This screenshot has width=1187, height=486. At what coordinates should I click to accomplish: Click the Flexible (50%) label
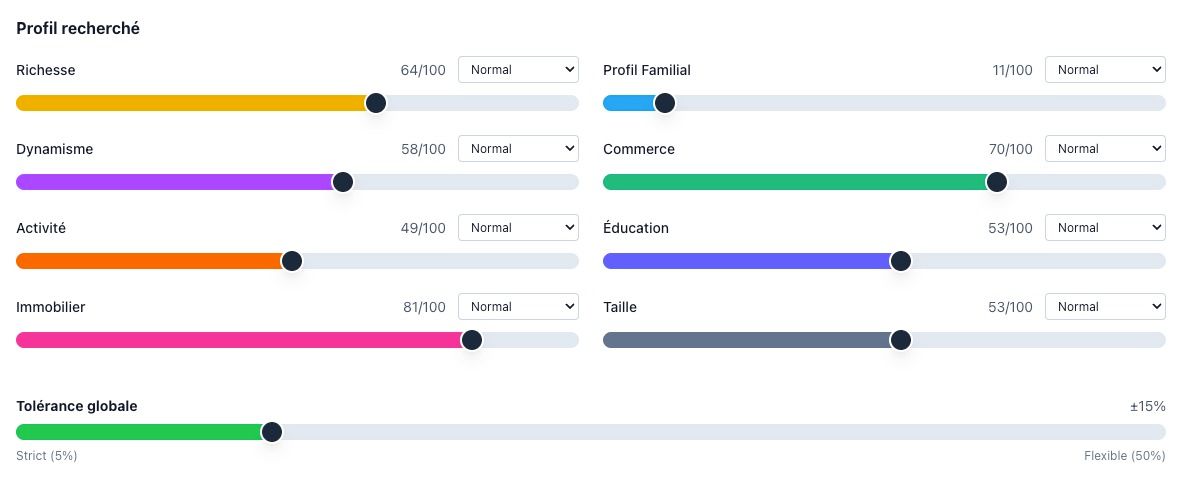[1124, 456]
